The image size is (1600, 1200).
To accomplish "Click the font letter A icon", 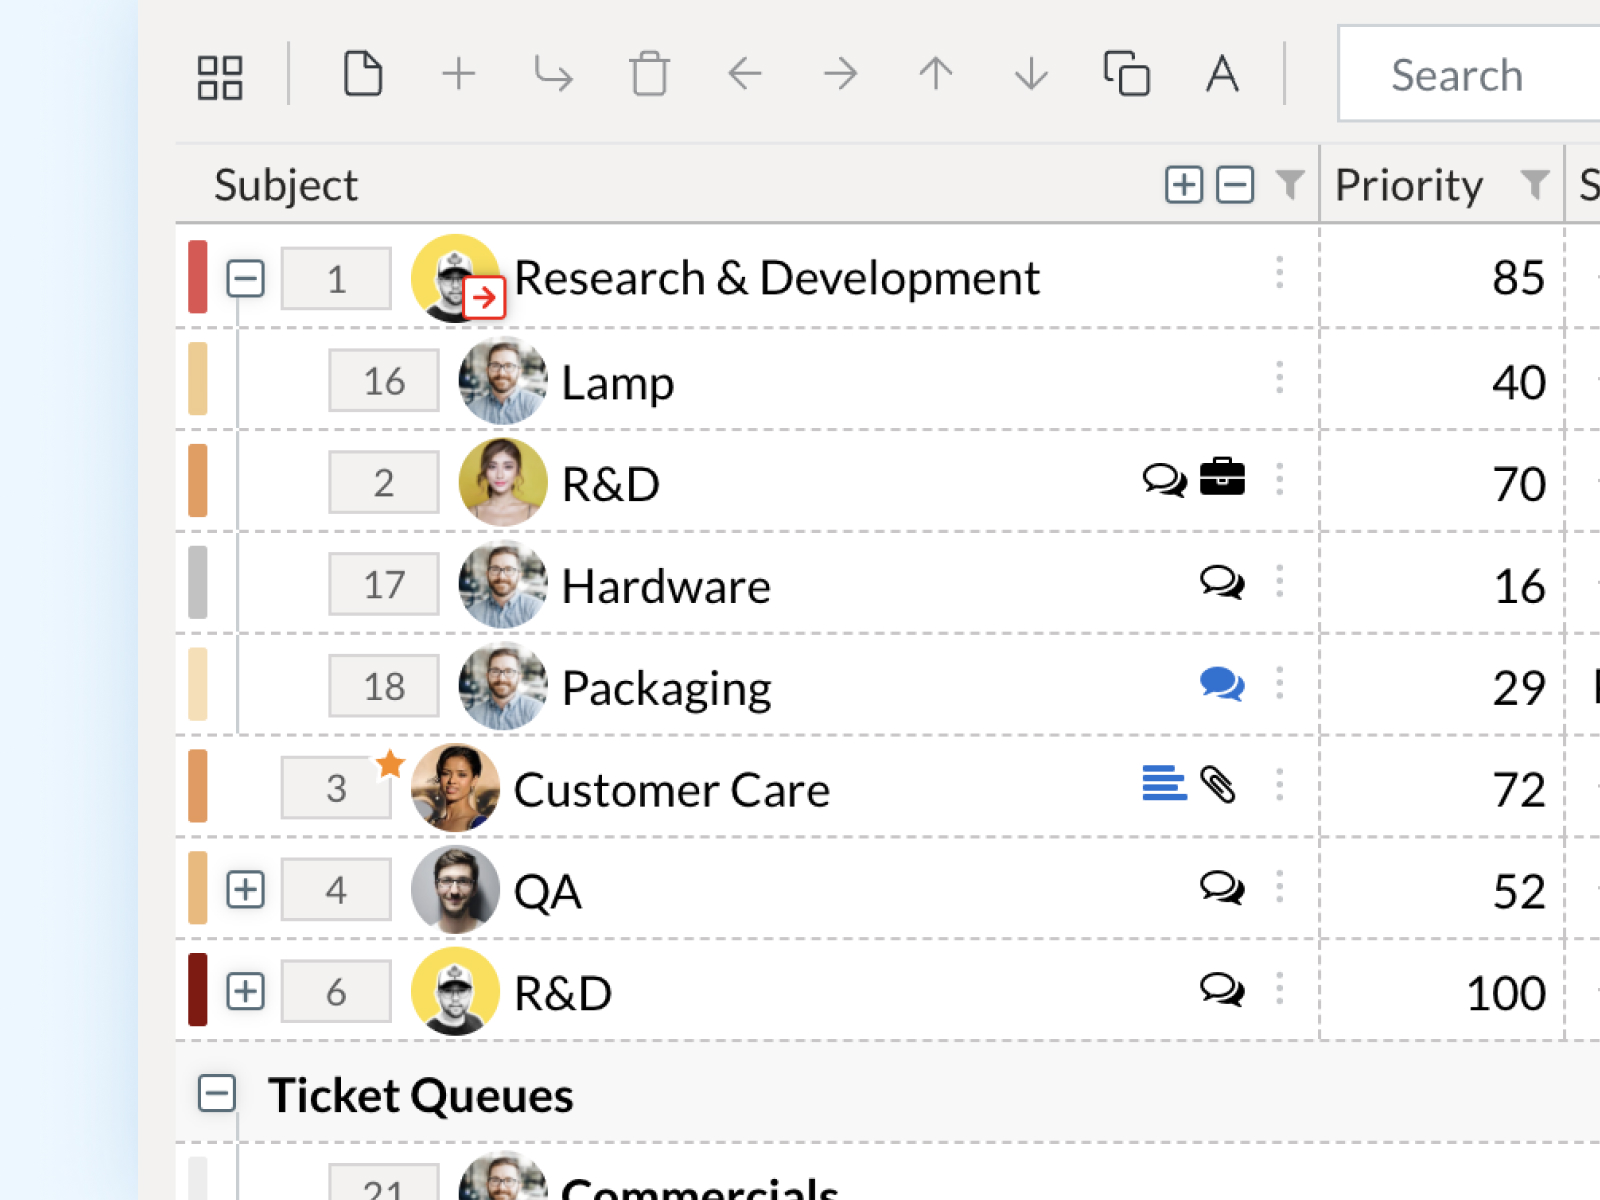I will tap(1221, 74).
